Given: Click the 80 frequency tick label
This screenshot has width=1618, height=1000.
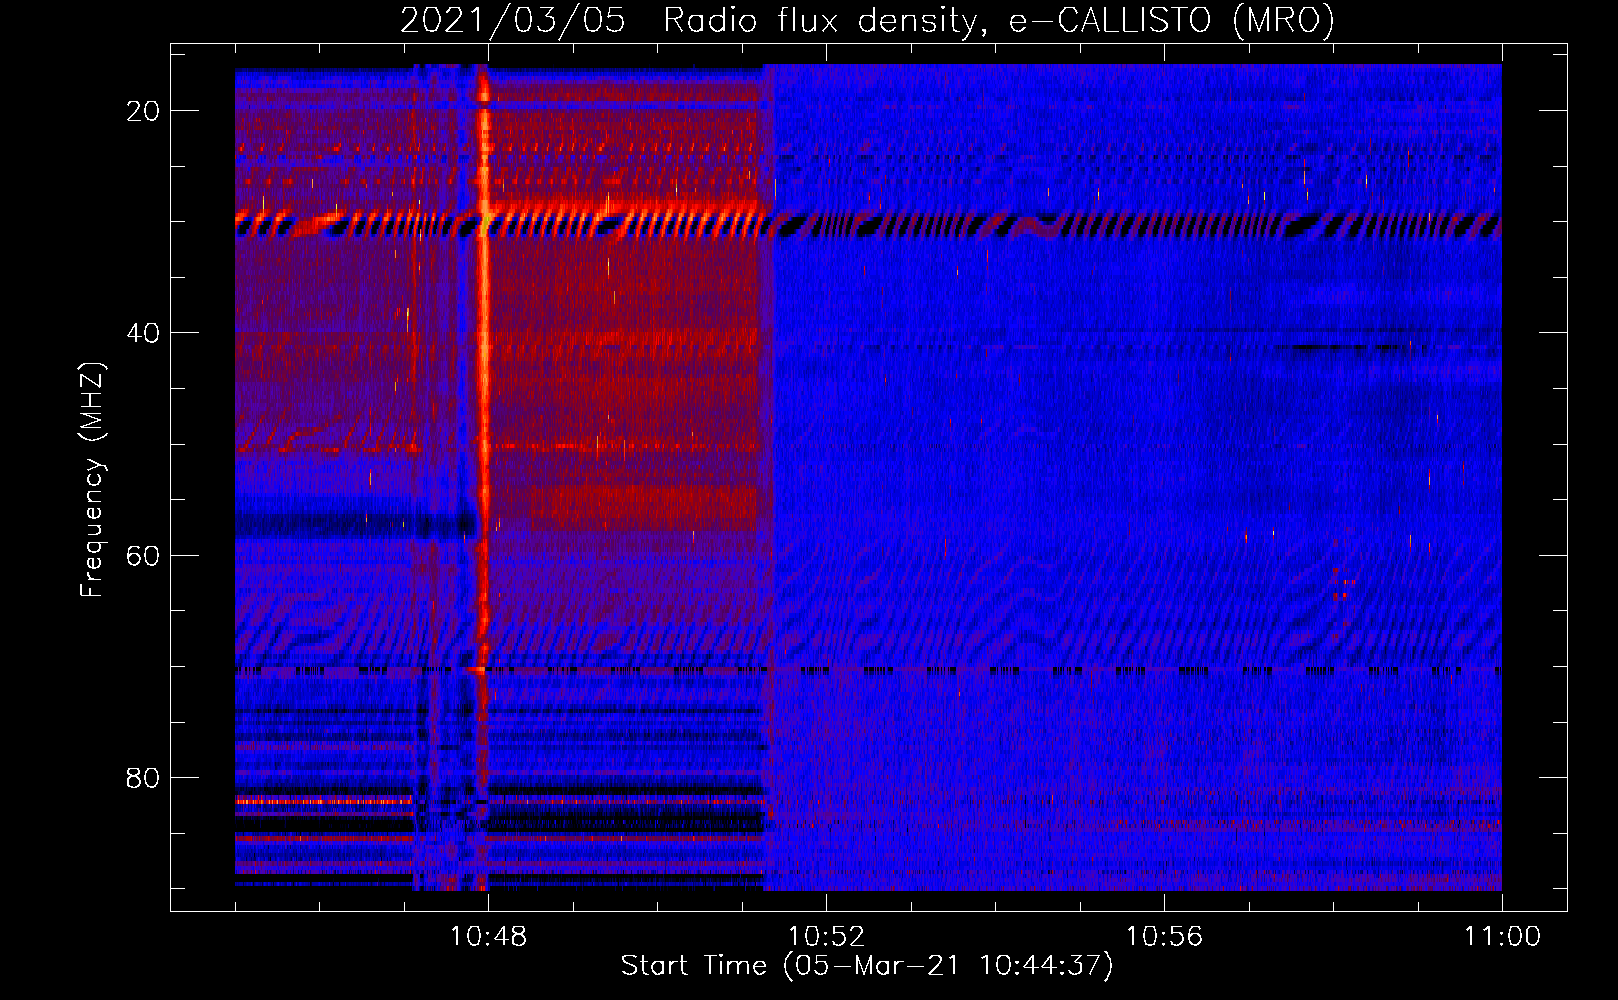Looking at the screenshot, I should coord(143,777).
